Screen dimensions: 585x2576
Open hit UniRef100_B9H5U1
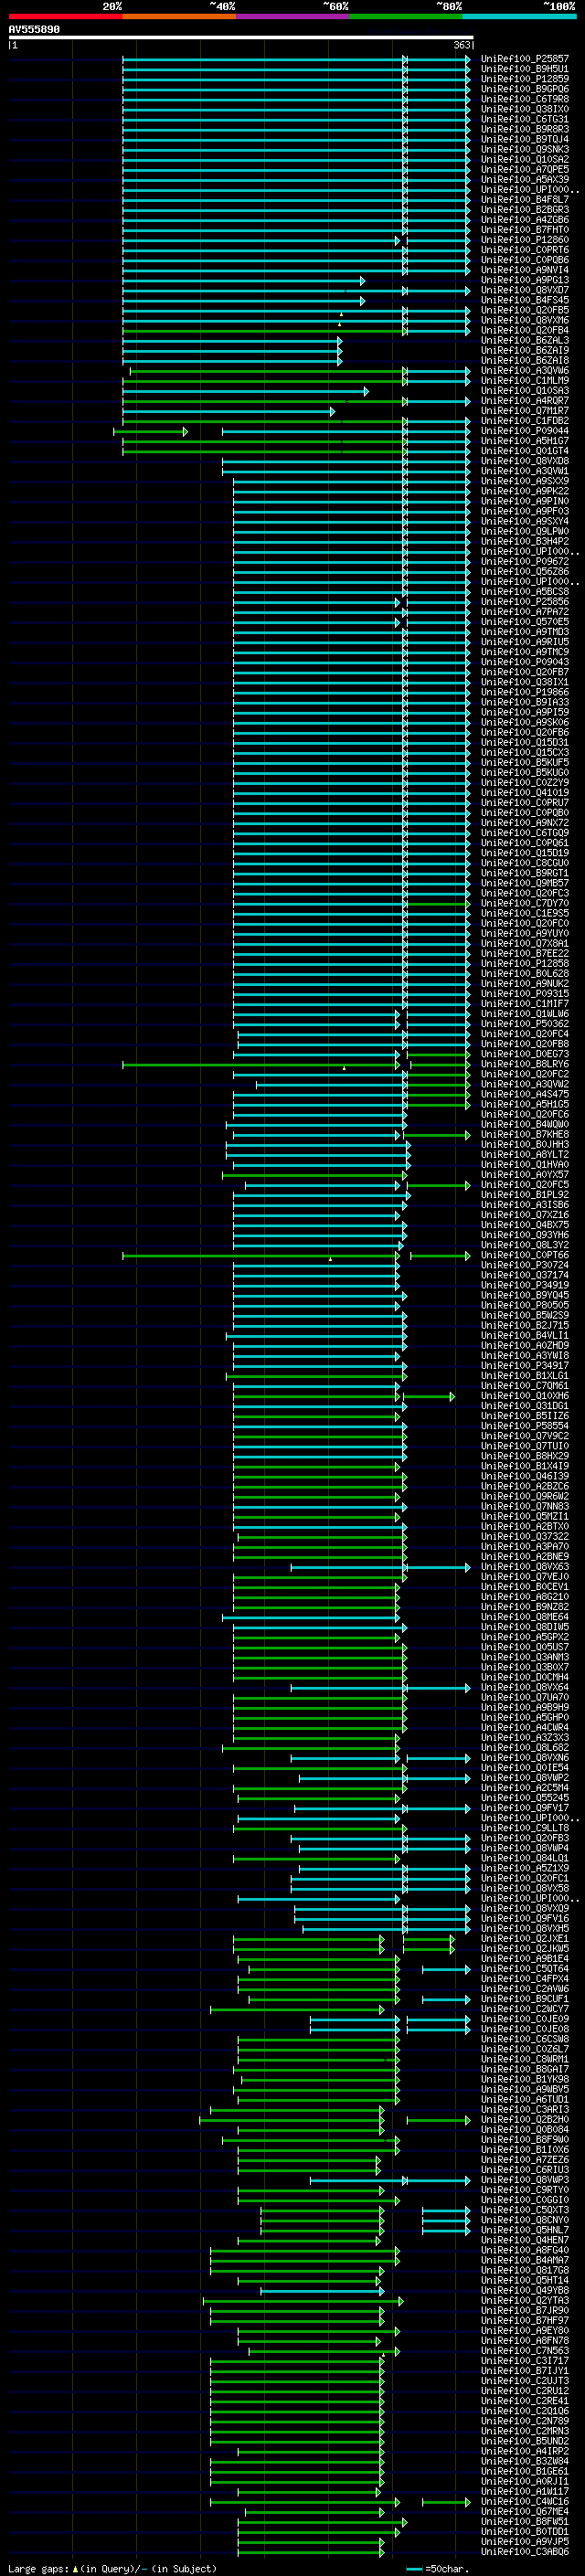(x=525, y=69)
